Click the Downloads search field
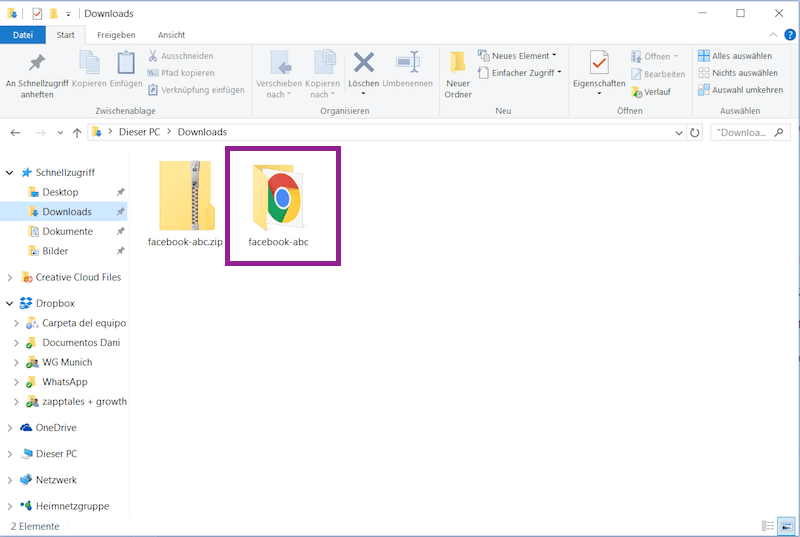800x537 pixels. click(750, 133)
